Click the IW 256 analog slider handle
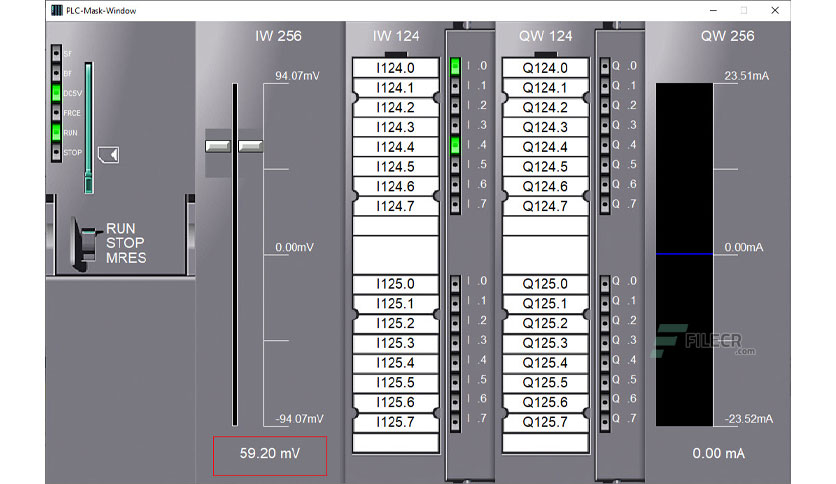 234,146
